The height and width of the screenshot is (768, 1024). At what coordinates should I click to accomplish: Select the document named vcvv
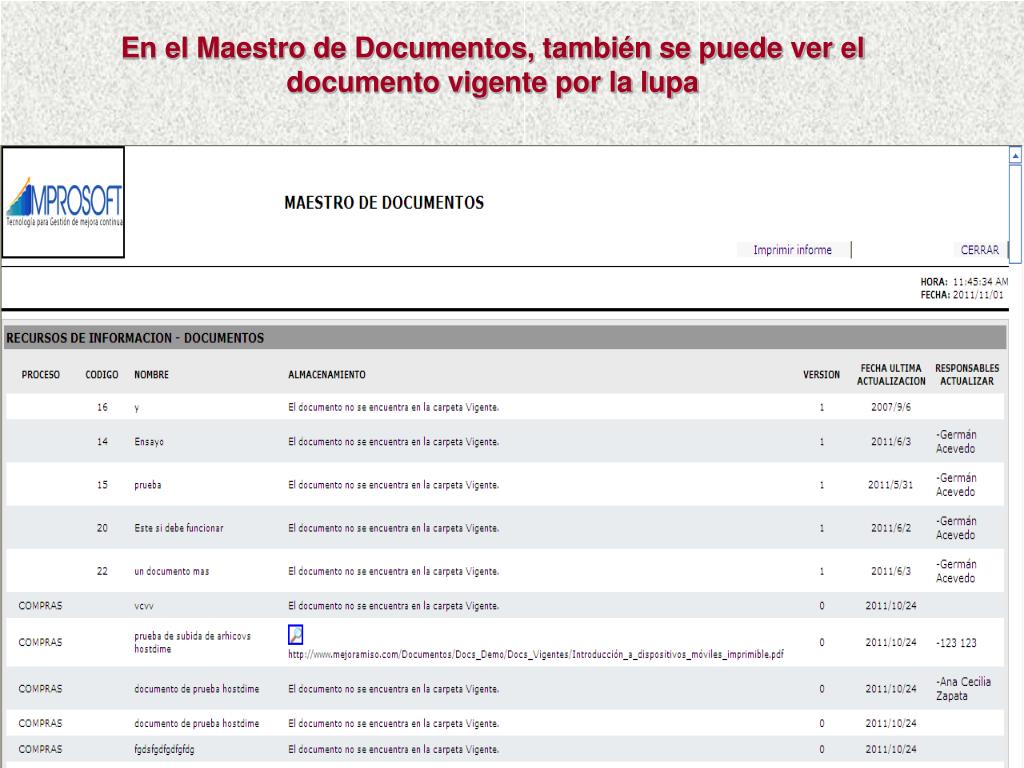tap(144, 606)
